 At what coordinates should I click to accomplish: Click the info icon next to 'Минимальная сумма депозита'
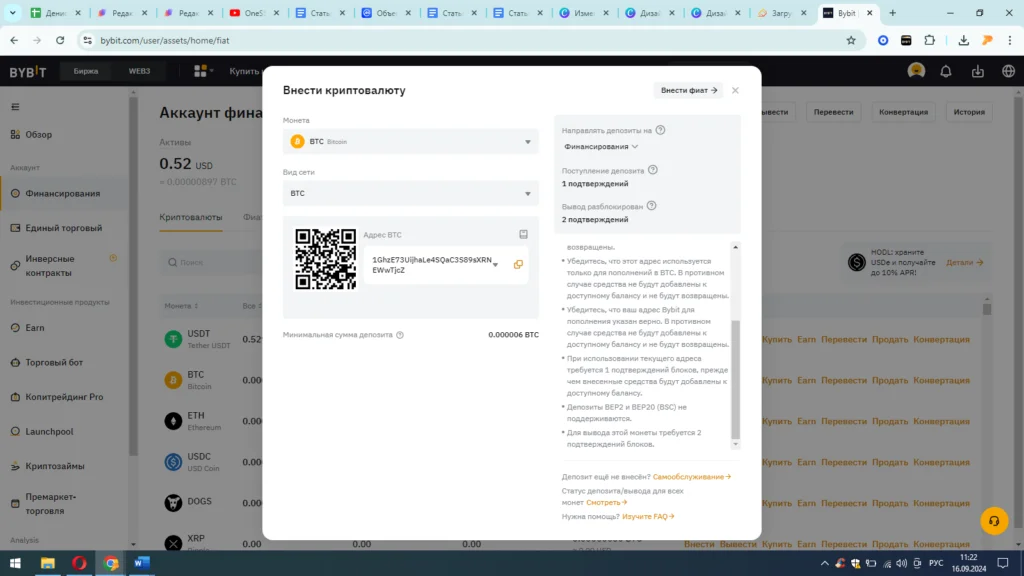400,335
